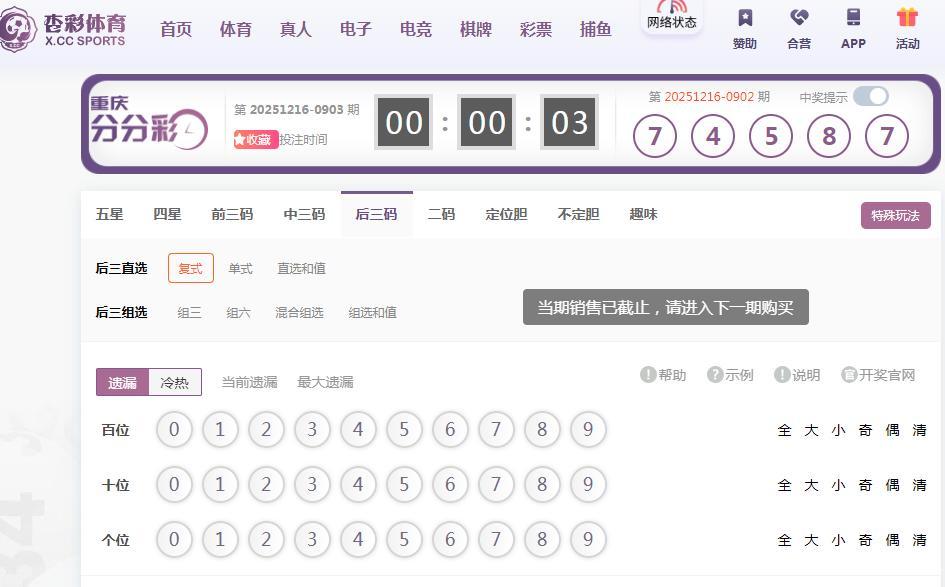Open the network status indicator

click(671, 16)
